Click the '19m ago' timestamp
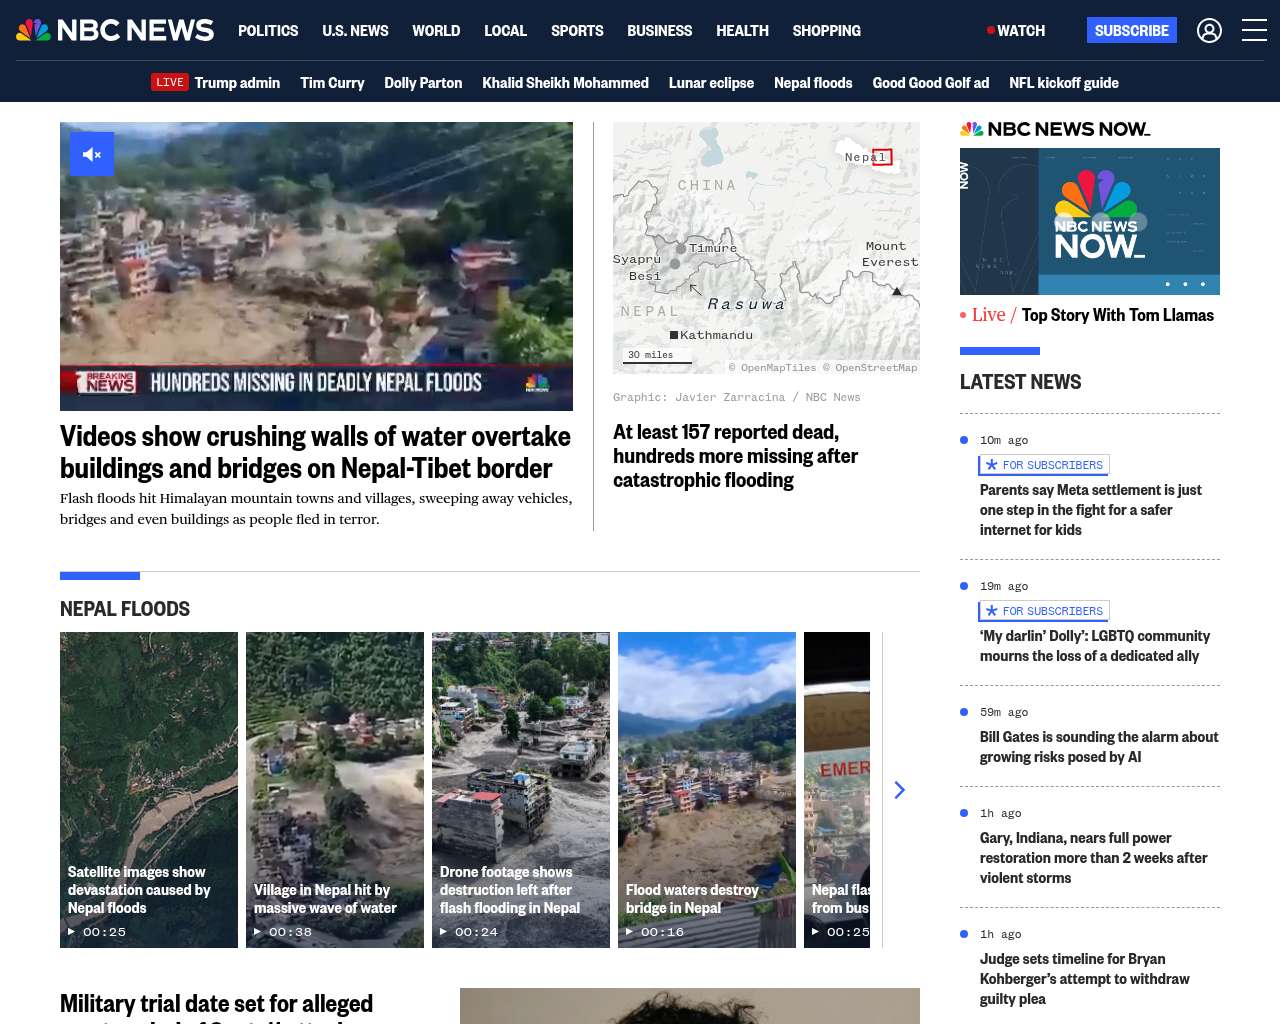The height and width of the screenshot is (1024, 1280). pos(1004,586)
